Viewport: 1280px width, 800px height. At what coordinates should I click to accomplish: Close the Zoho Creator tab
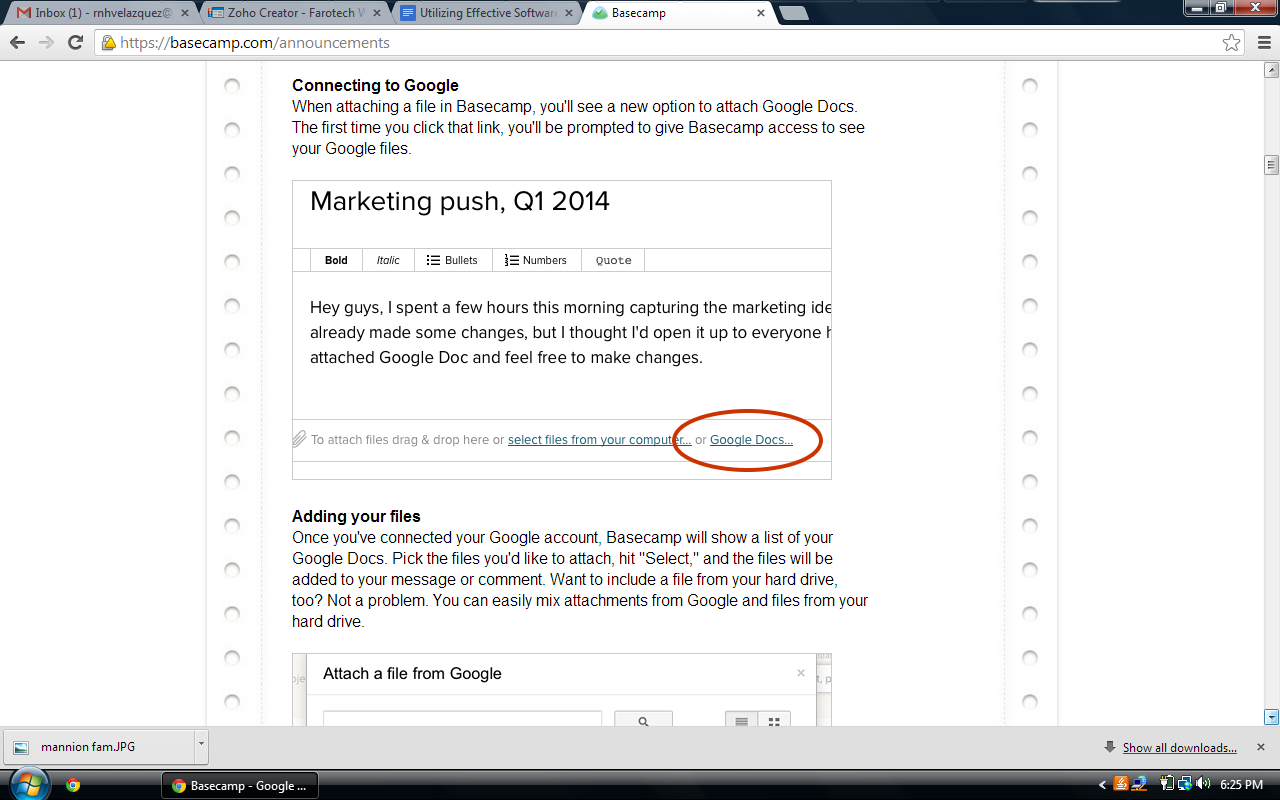377,14
